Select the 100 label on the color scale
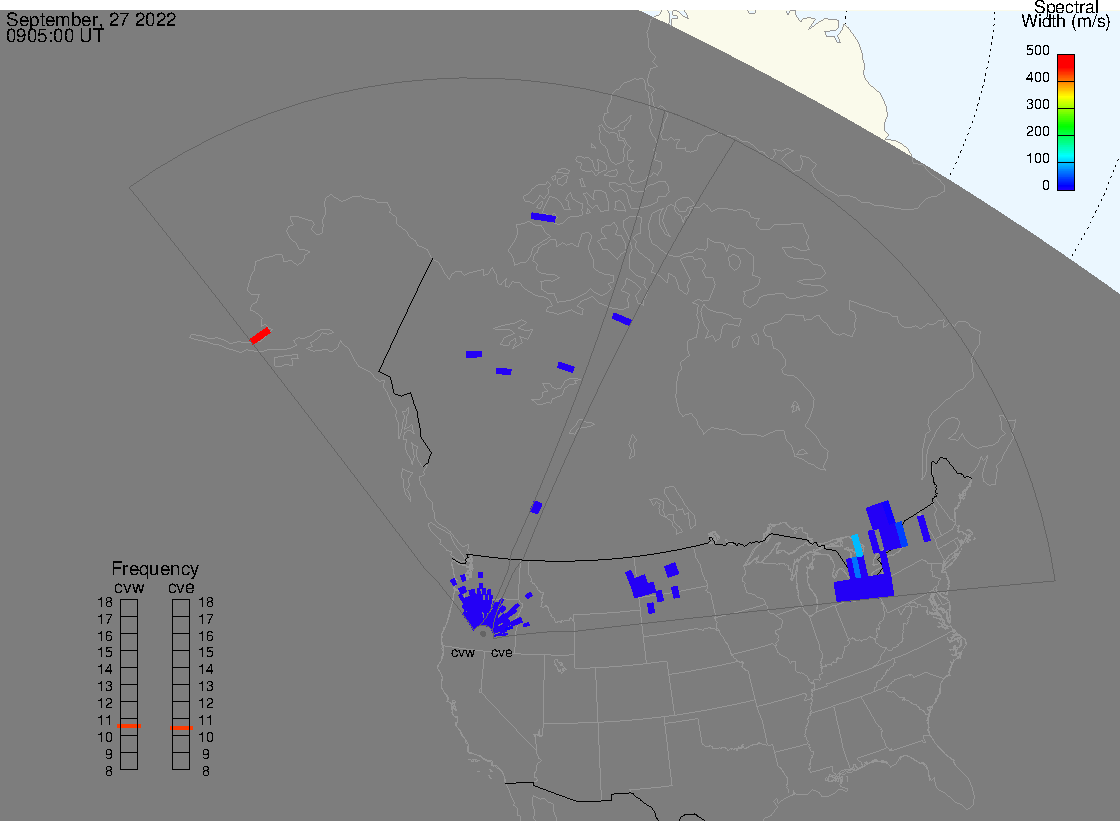 [x=1037, y=159]
